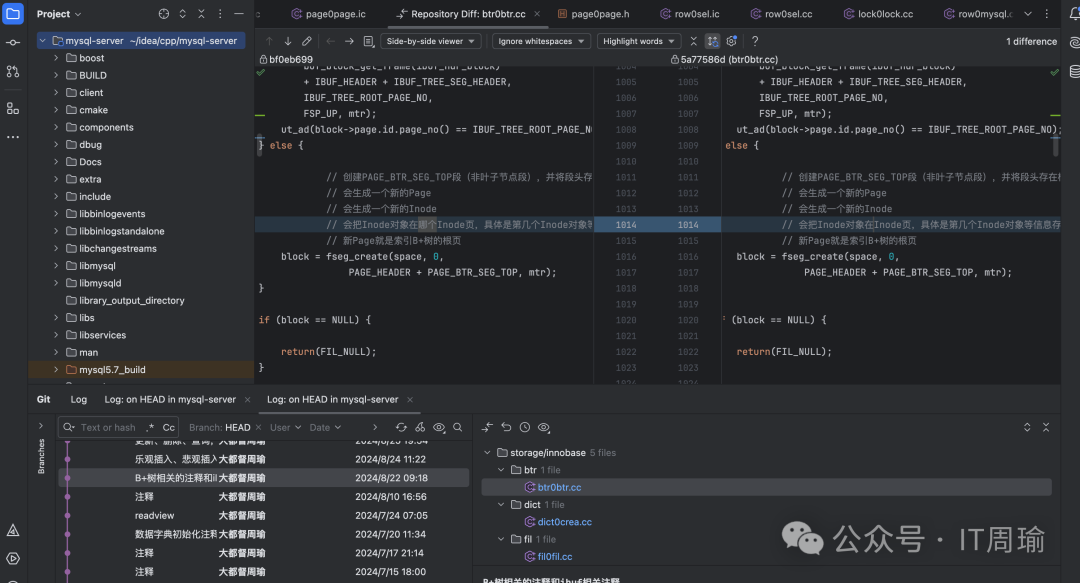Open the Commit tool window icon
The height and width of the screenshot is (583, 1080).
click(13, 43)
